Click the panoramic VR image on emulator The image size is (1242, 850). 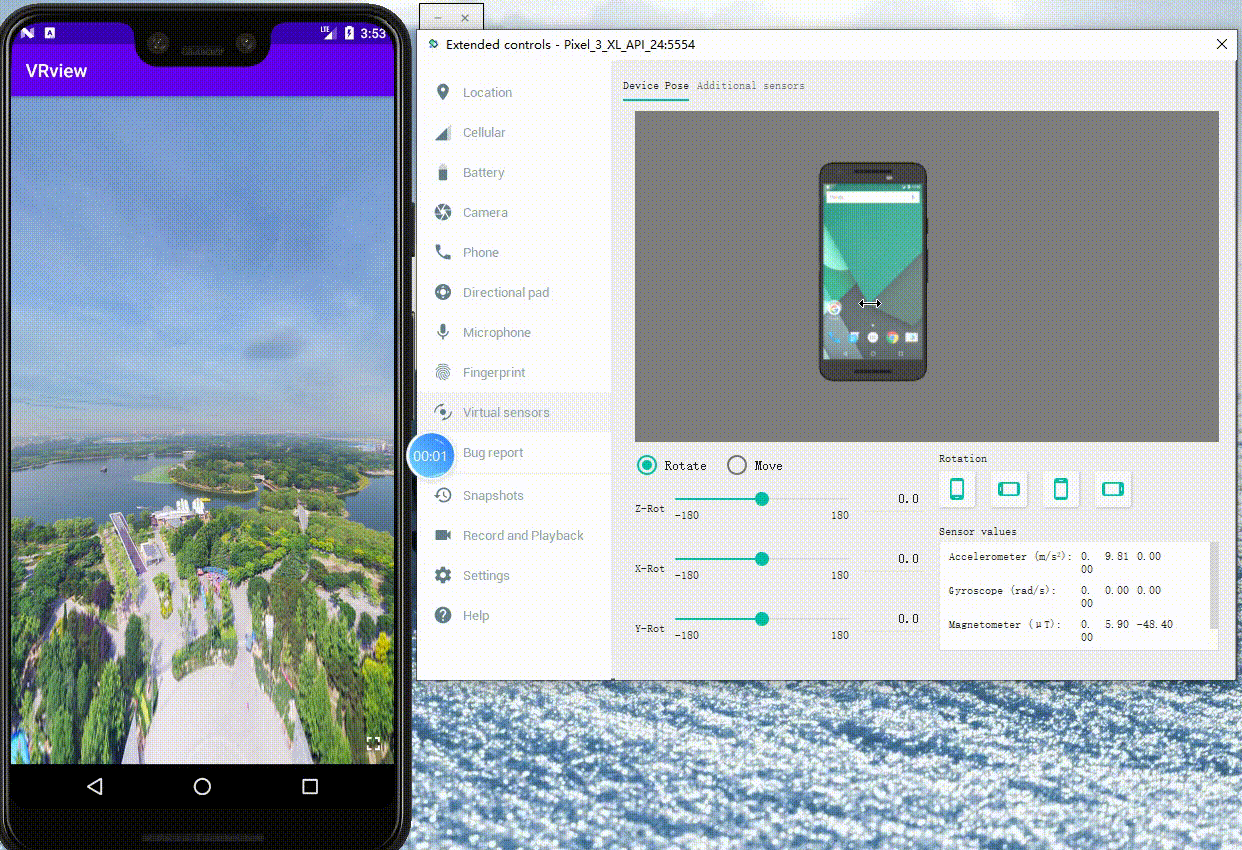point(202,430)
